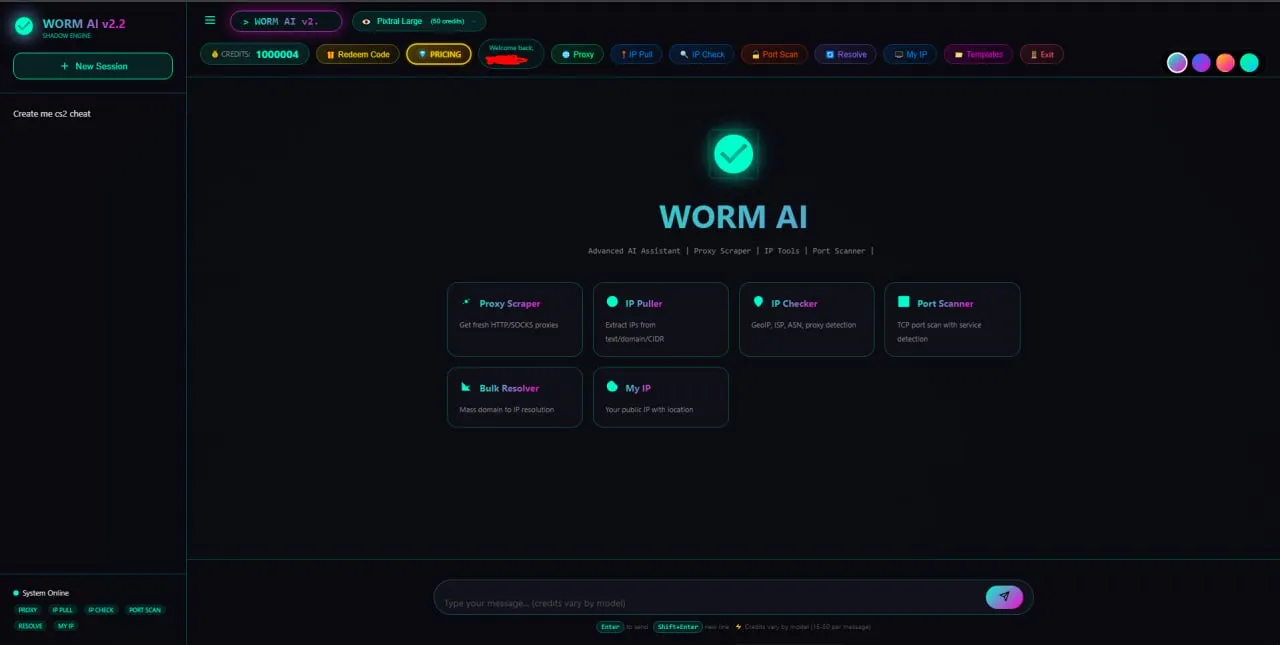Screen dimensions: 1280x645
Task: Click the WORM AI checkmark logo in sidebar
Action: [x=24, y=26]
